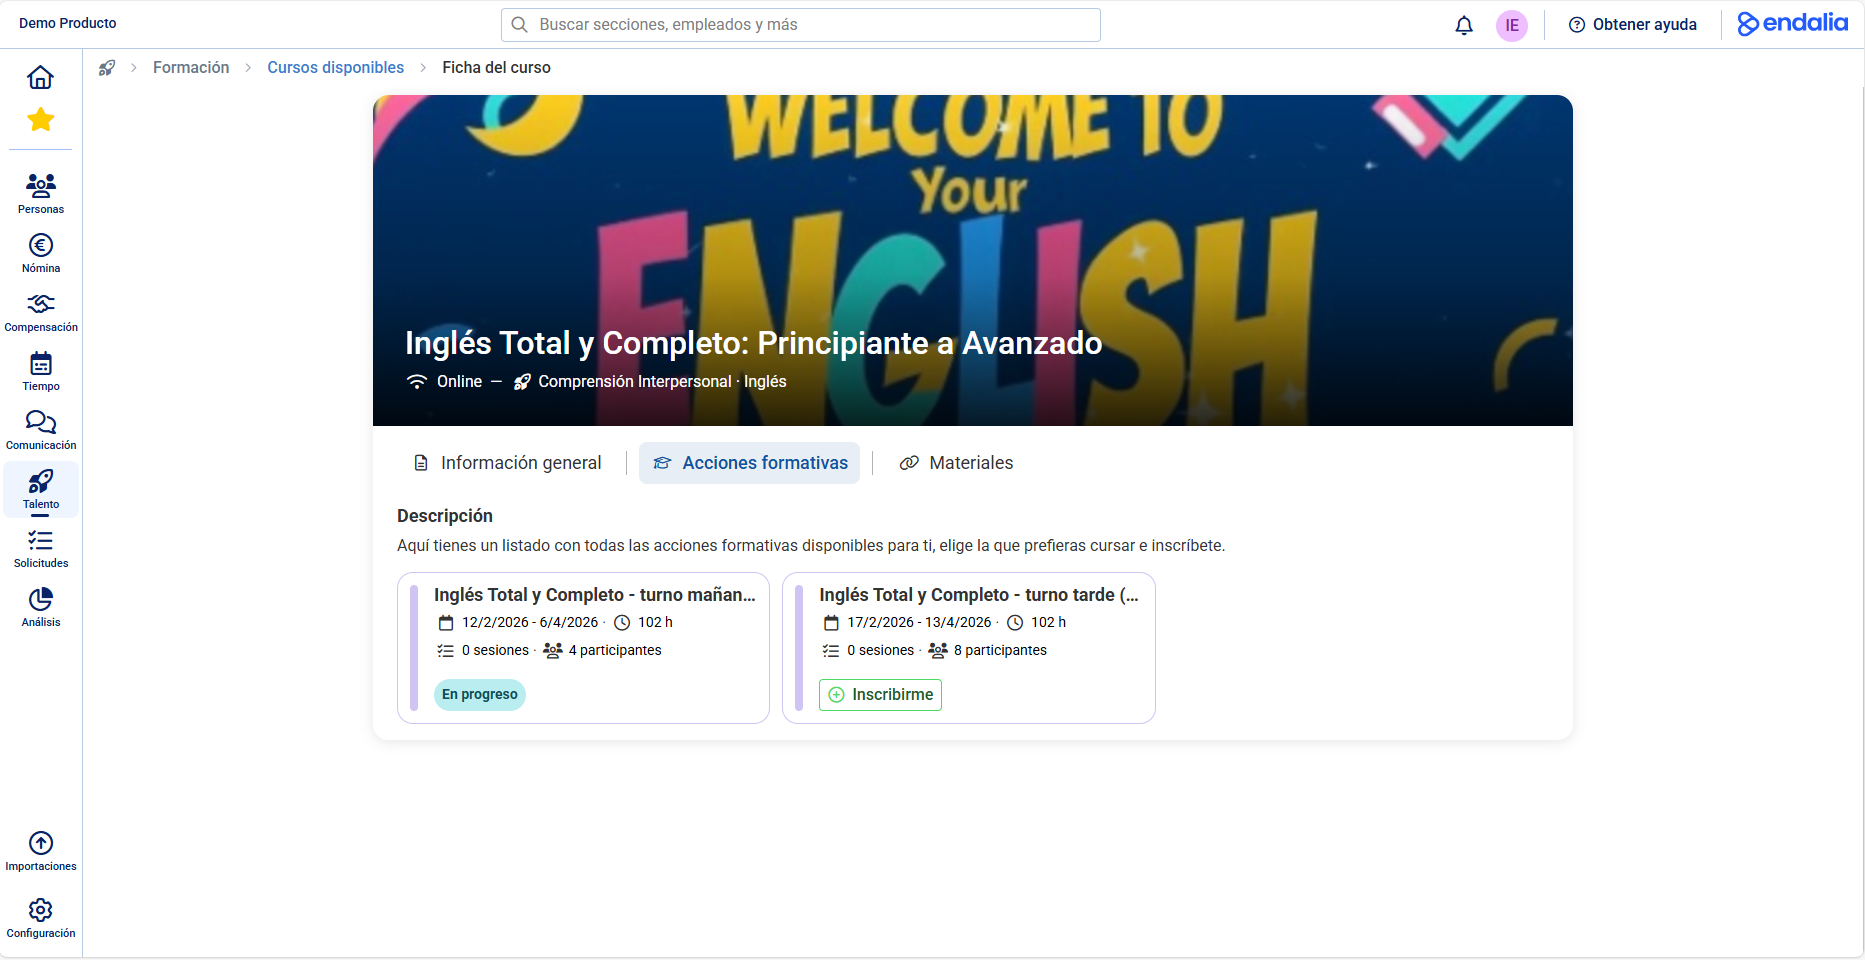Click "4 participantes" text
This screenshot has height=960, width=1865.
615,650
